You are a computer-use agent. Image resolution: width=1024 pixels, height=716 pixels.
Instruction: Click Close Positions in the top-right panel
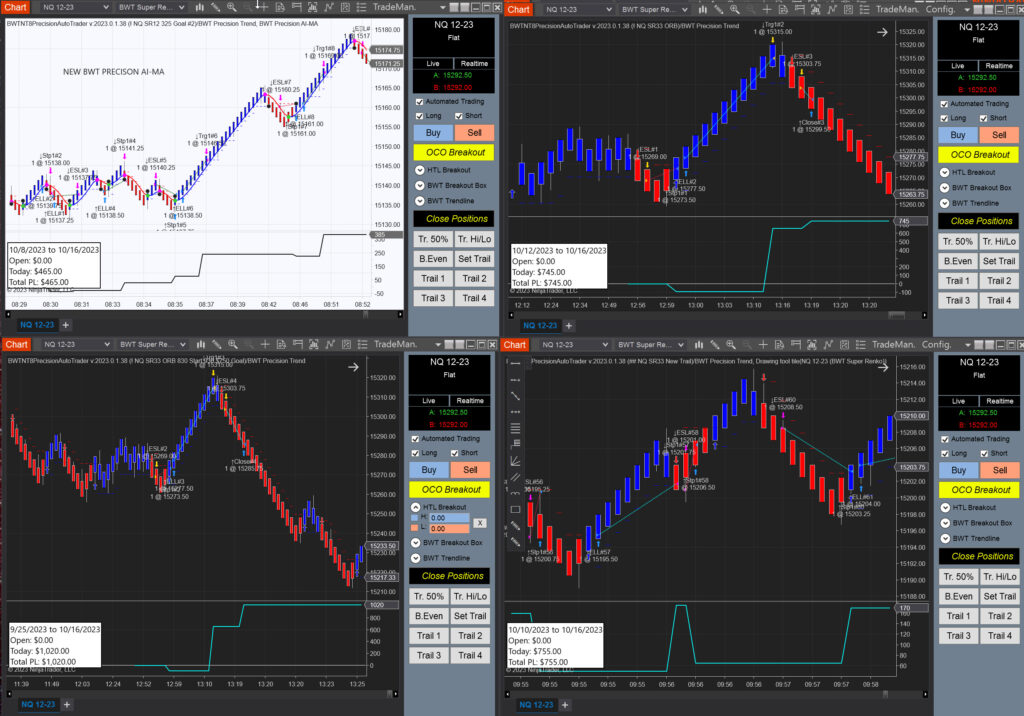click(x=975, y=221)
